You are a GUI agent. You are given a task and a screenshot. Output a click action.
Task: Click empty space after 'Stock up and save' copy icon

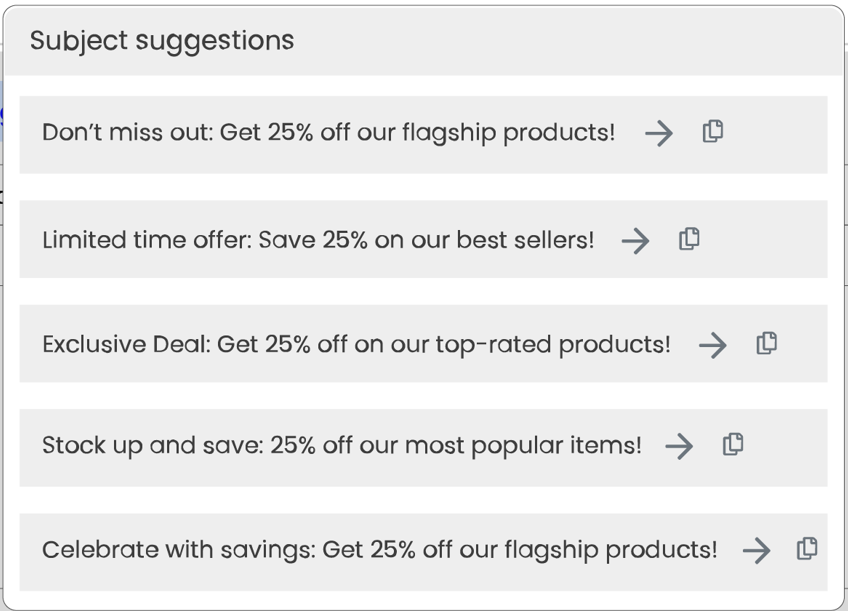(x=786, y=448)
